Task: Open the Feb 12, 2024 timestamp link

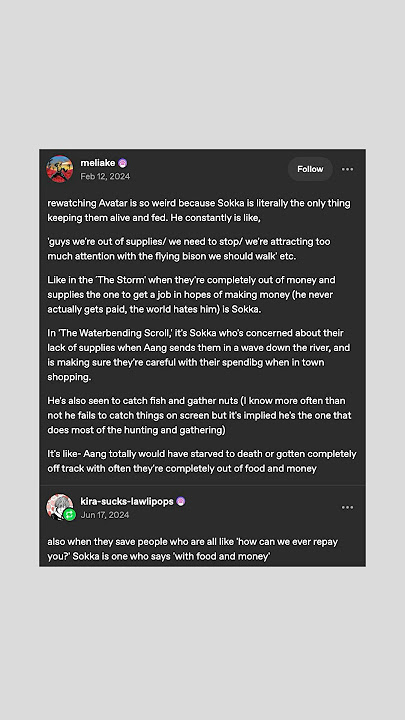Action: point(105,176)
